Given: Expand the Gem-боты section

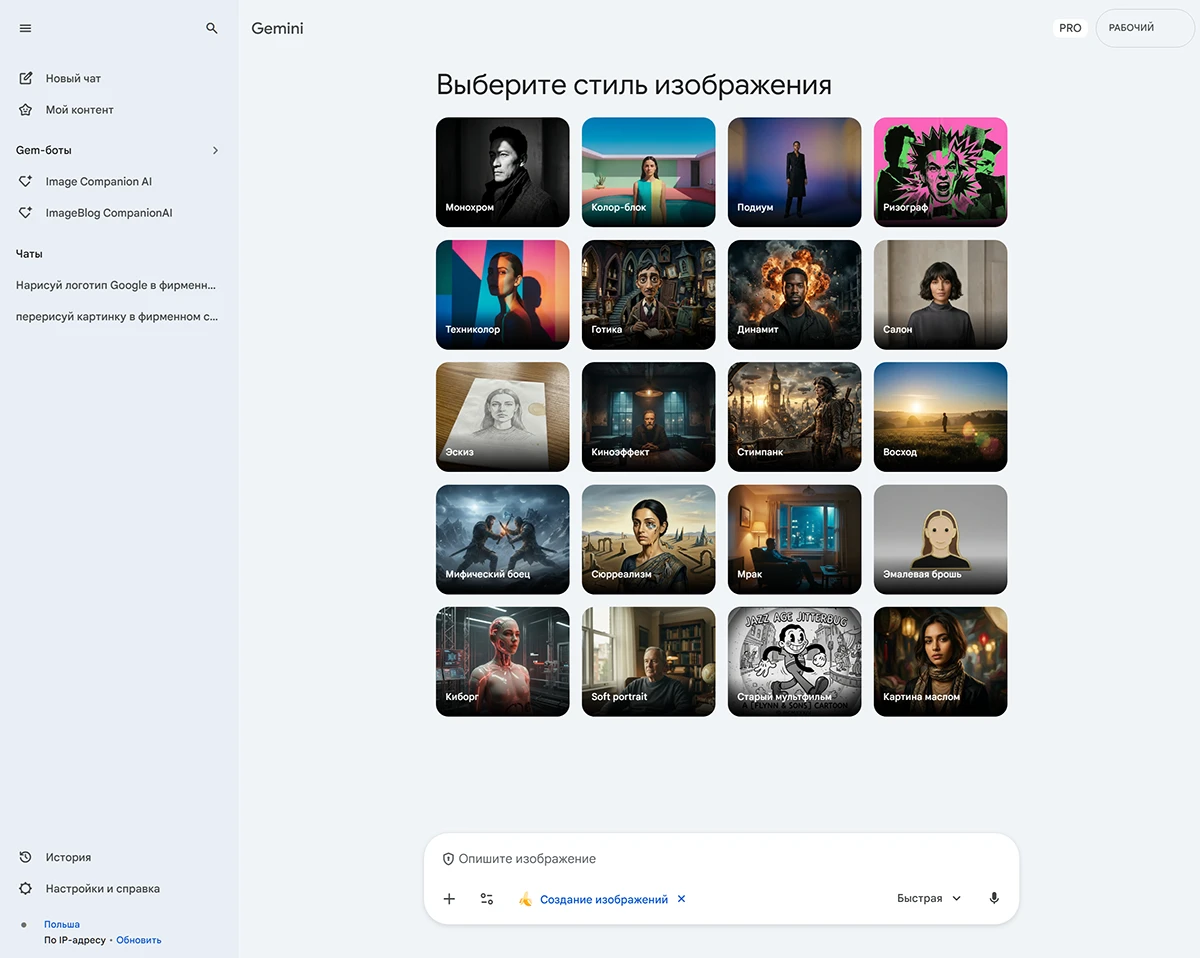Looking at the screenshot, I should (x=215, y=150).
